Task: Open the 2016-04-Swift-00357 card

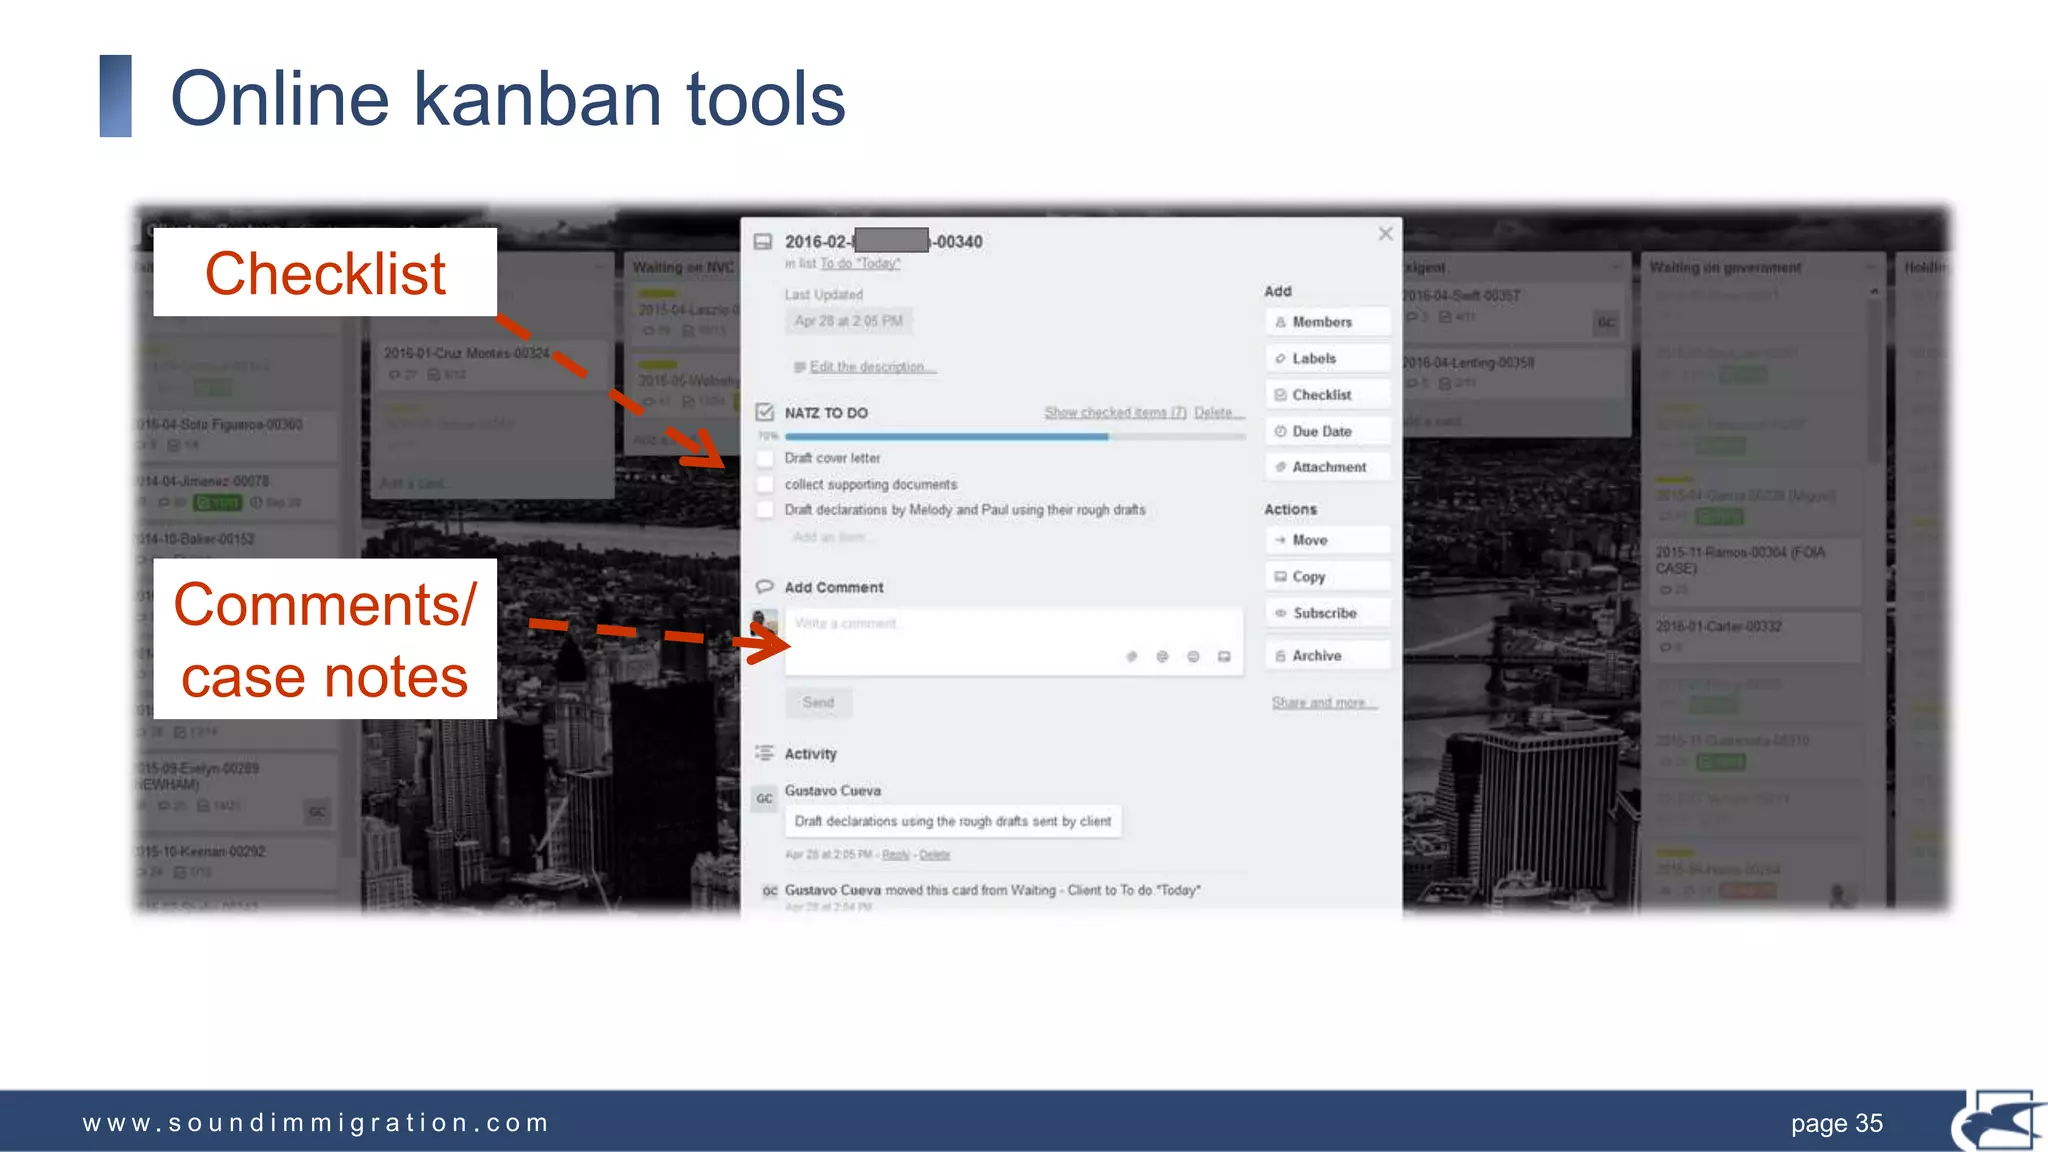Action: click(x=1512, y=307)
